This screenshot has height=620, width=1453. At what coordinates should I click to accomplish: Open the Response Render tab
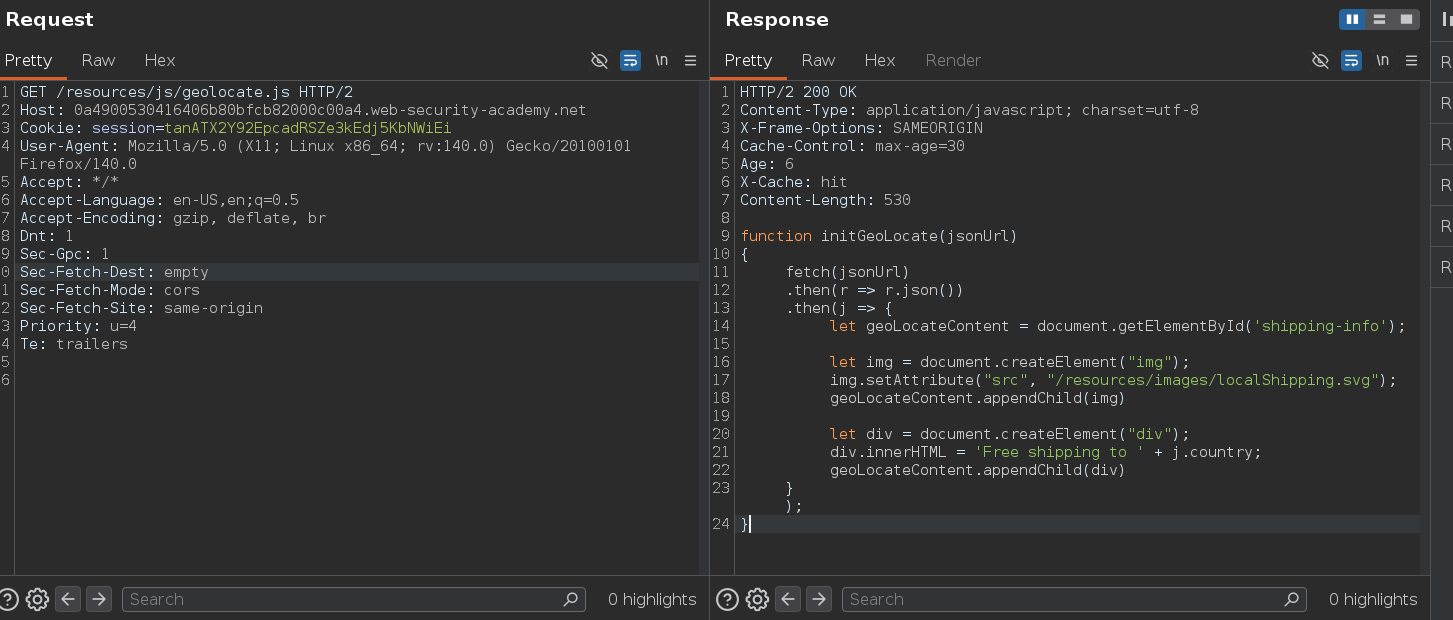point(953,60)
